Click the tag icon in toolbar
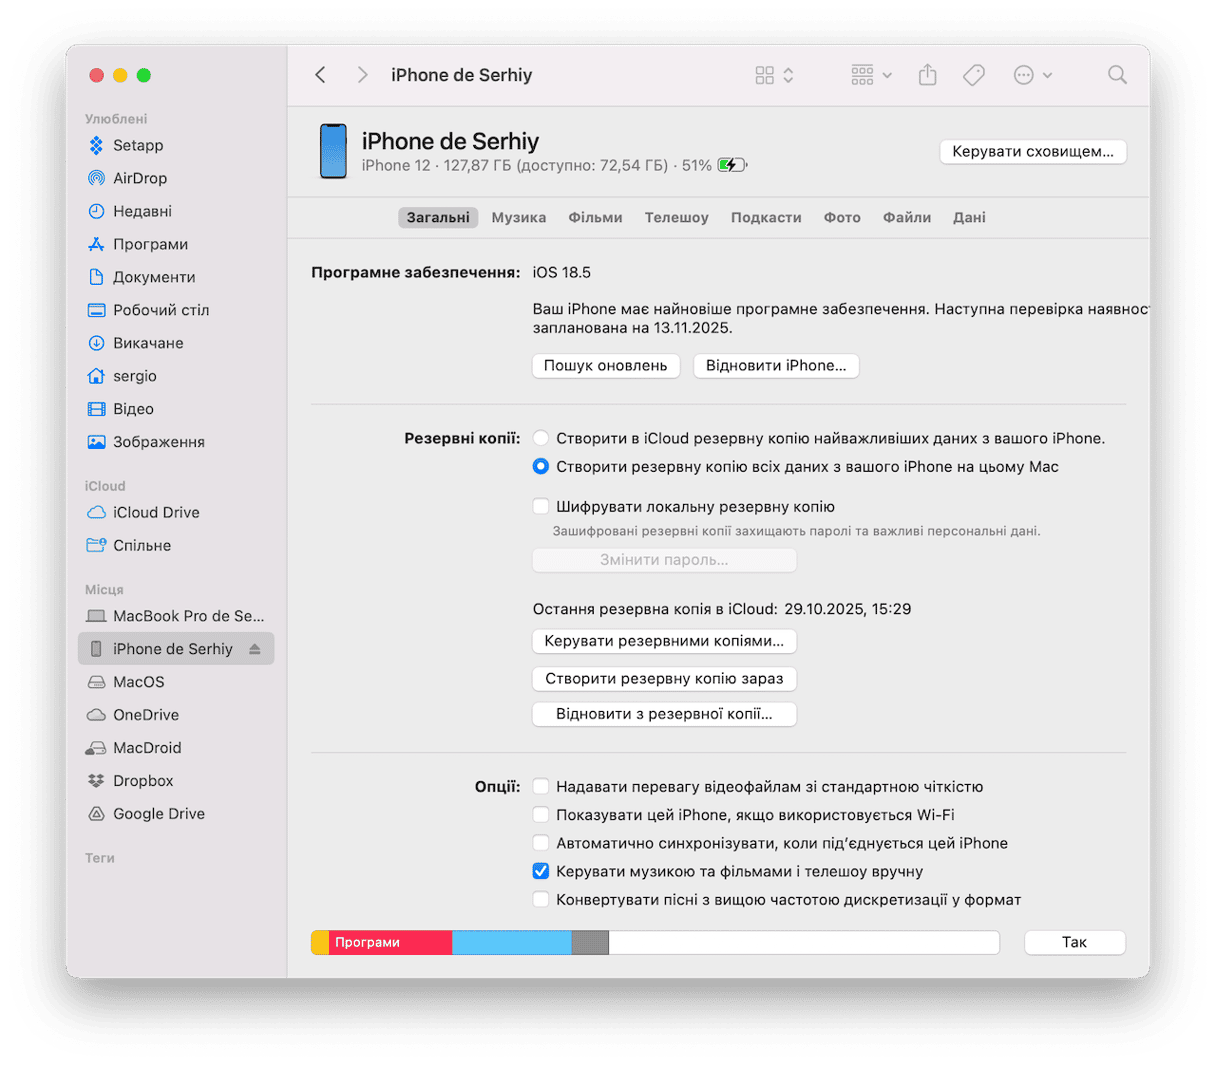 point(973,75)
